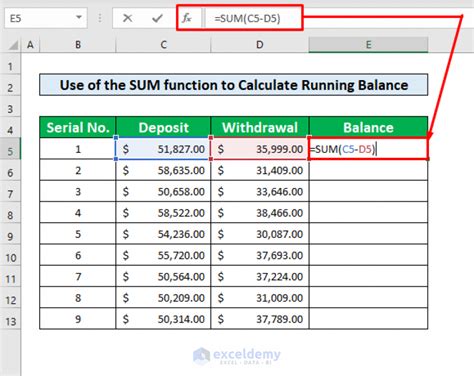The width and height of the screenshot is (474, 376).
Task: Click serial number 3 cell
Action: 78,191
